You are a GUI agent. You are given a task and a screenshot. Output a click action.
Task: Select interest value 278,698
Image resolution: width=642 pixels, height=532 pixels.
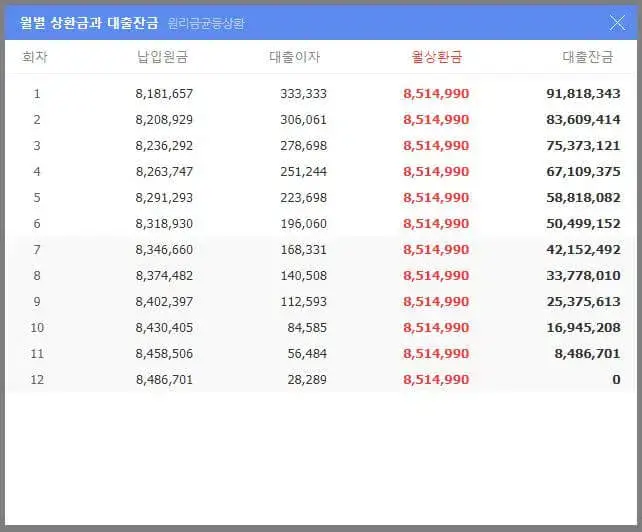tap(303, 146)
